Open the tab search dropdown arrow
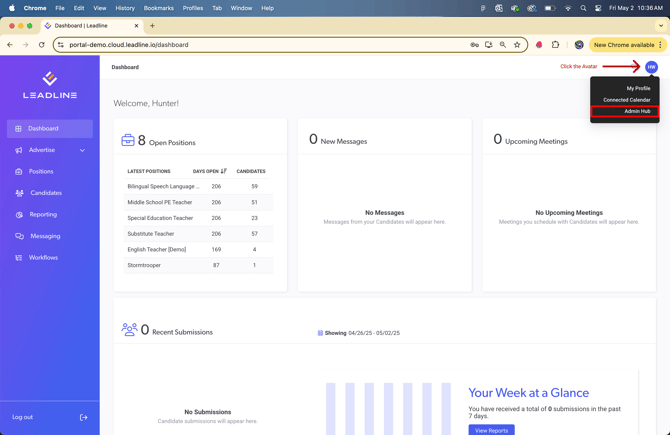Viewport: 670px width, 435px height. click(661, 26)
